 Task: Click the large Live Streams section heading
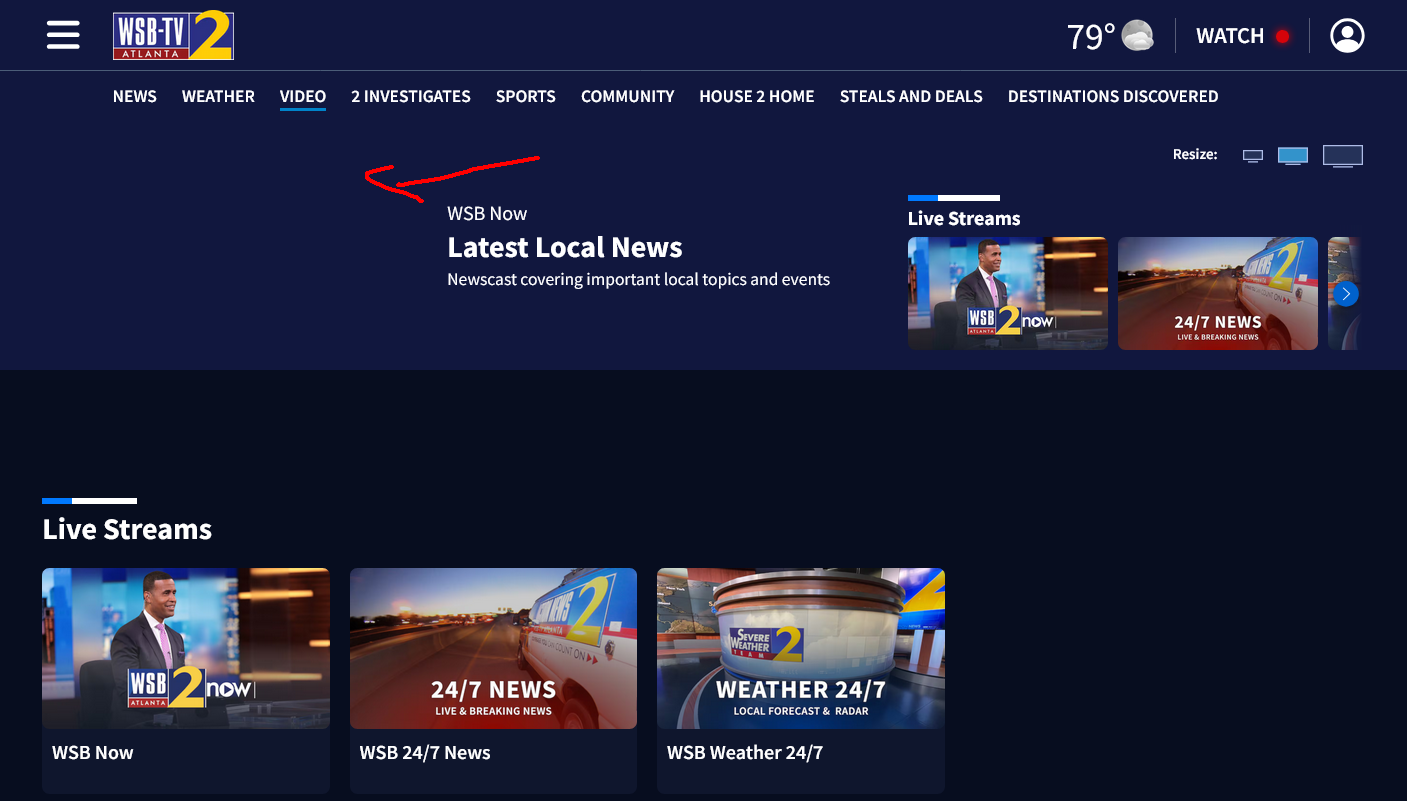point(127,529)
